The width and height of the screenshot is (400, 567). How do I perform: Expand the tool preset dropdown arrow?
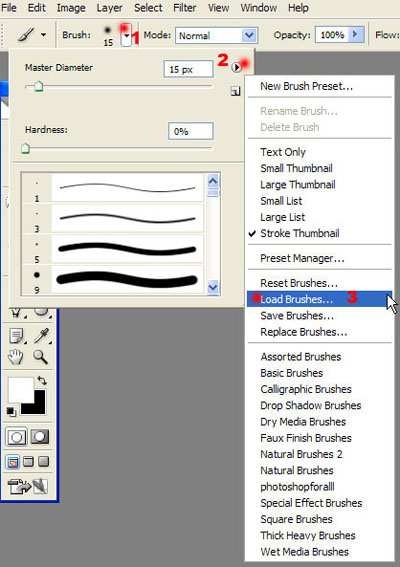pos(43,35)
